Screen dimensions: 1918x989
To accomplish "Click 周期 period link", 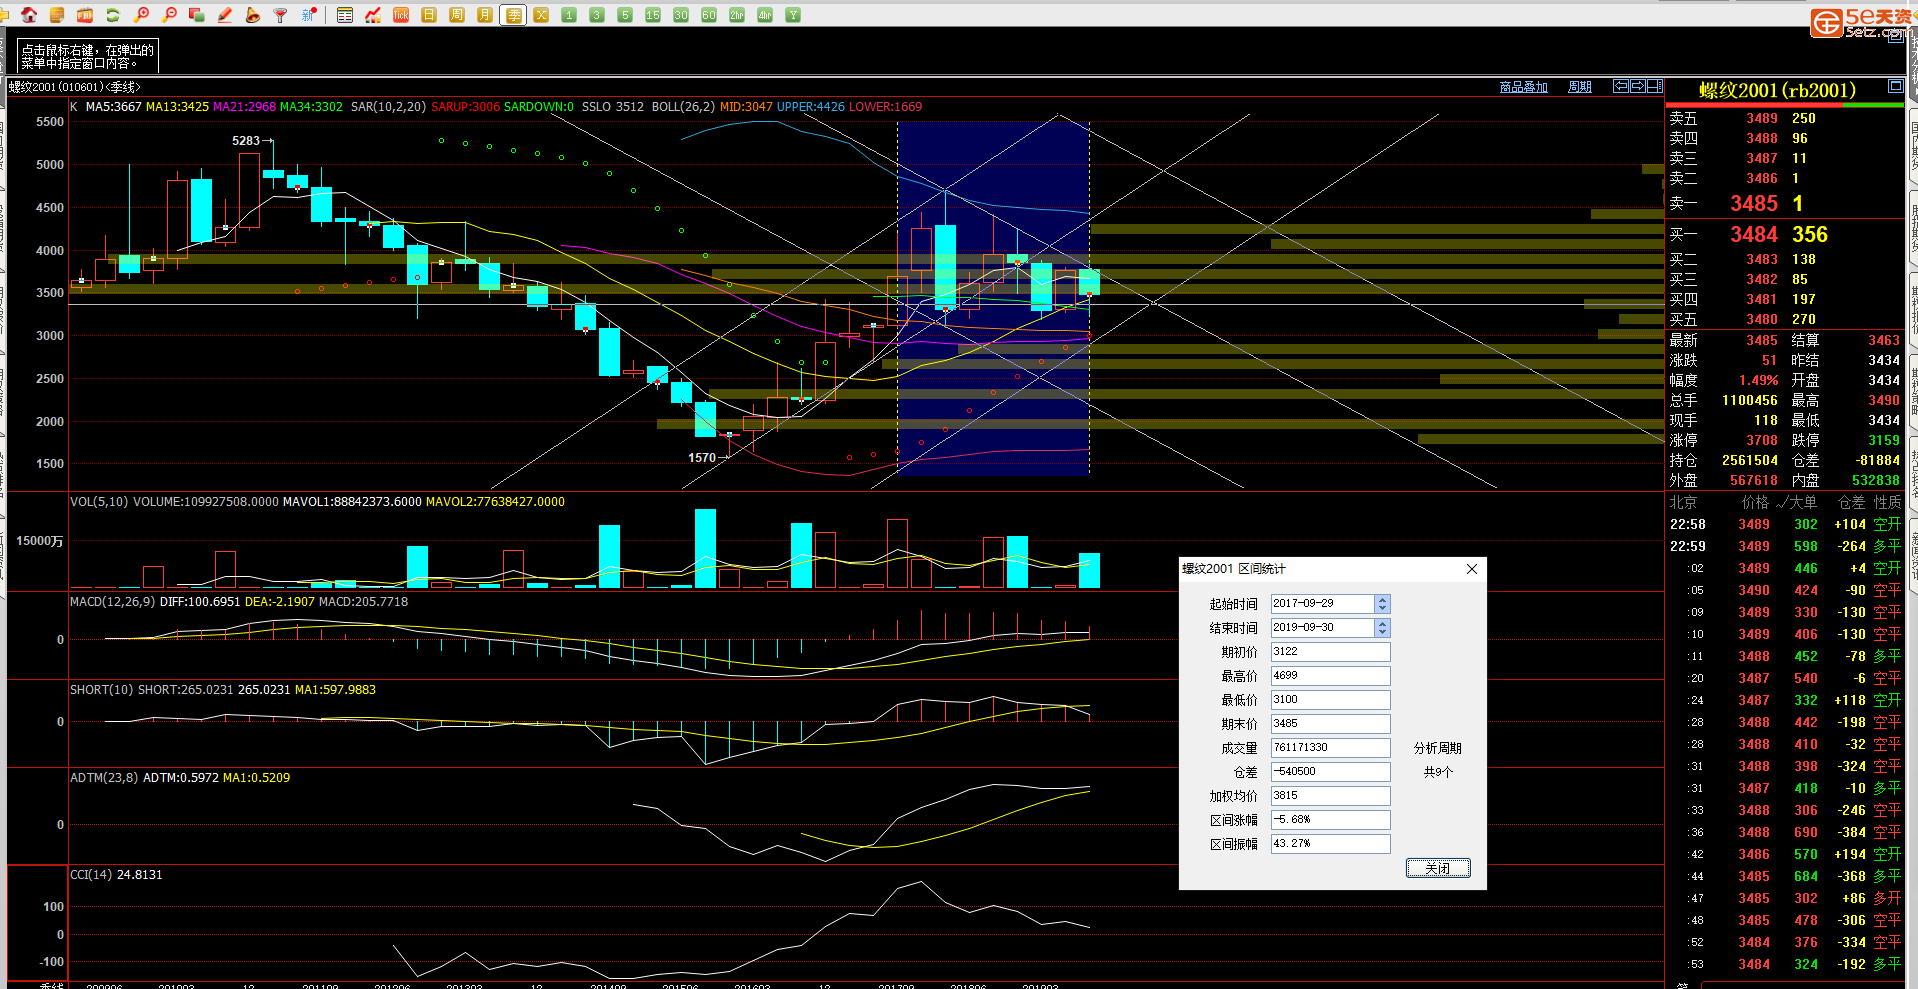I will [1580, 87].
